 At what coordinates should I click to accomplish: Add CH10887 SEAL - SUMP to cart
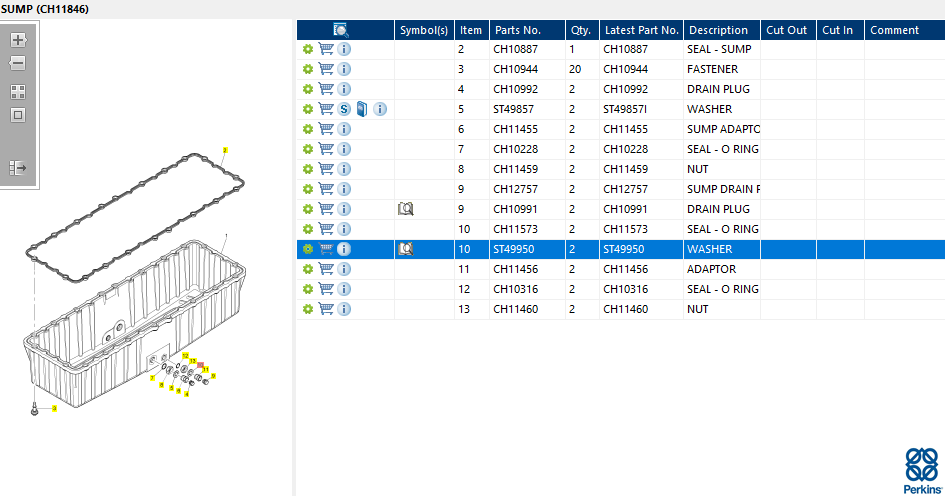(326, 49)
